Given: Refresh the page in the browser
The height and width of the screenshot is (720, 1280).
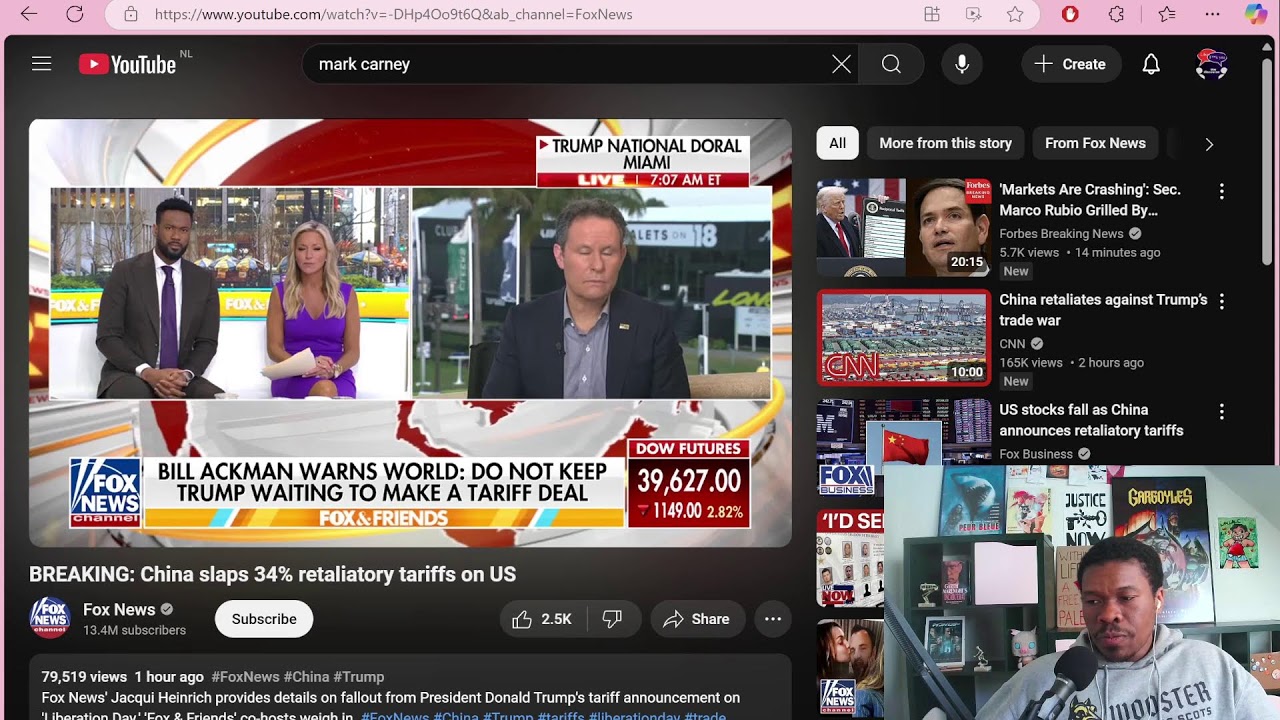Looking at the screenshot, I should (x=75, y=14).
